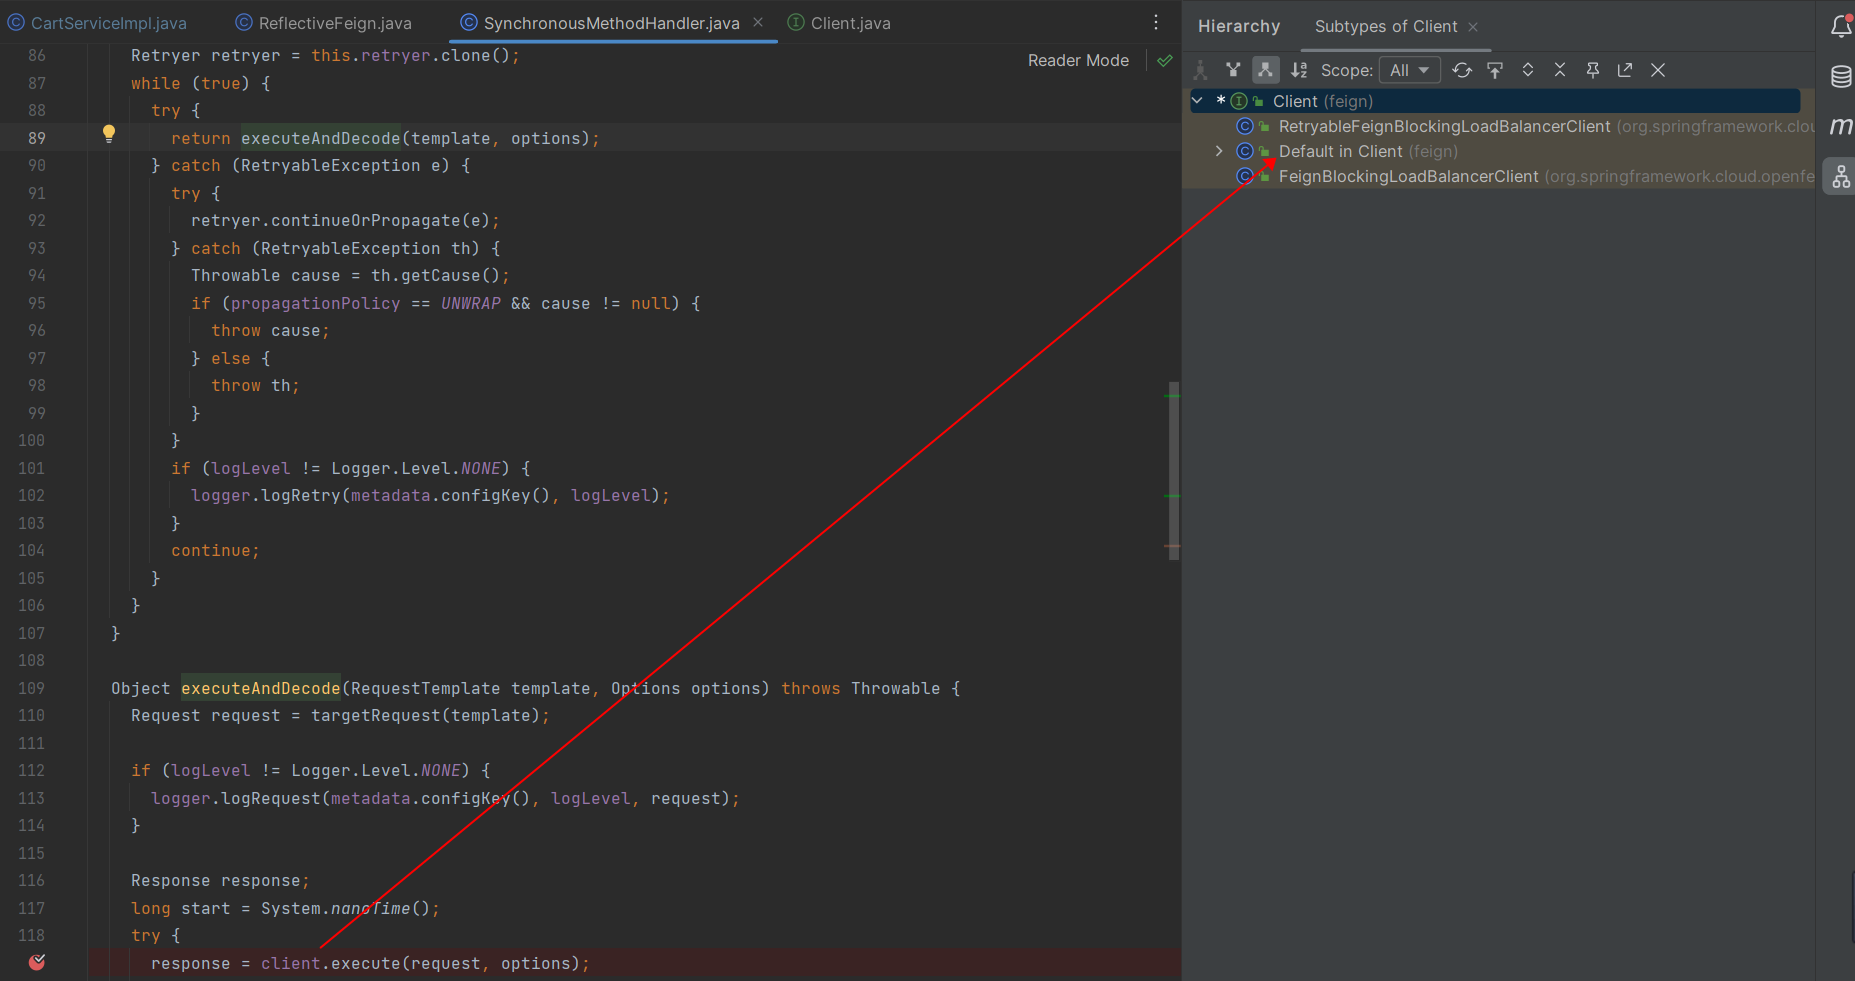The image size is (1855, 981).
Task: Switch to the CartServiceImpl.java tab
Action: [108, 23]
